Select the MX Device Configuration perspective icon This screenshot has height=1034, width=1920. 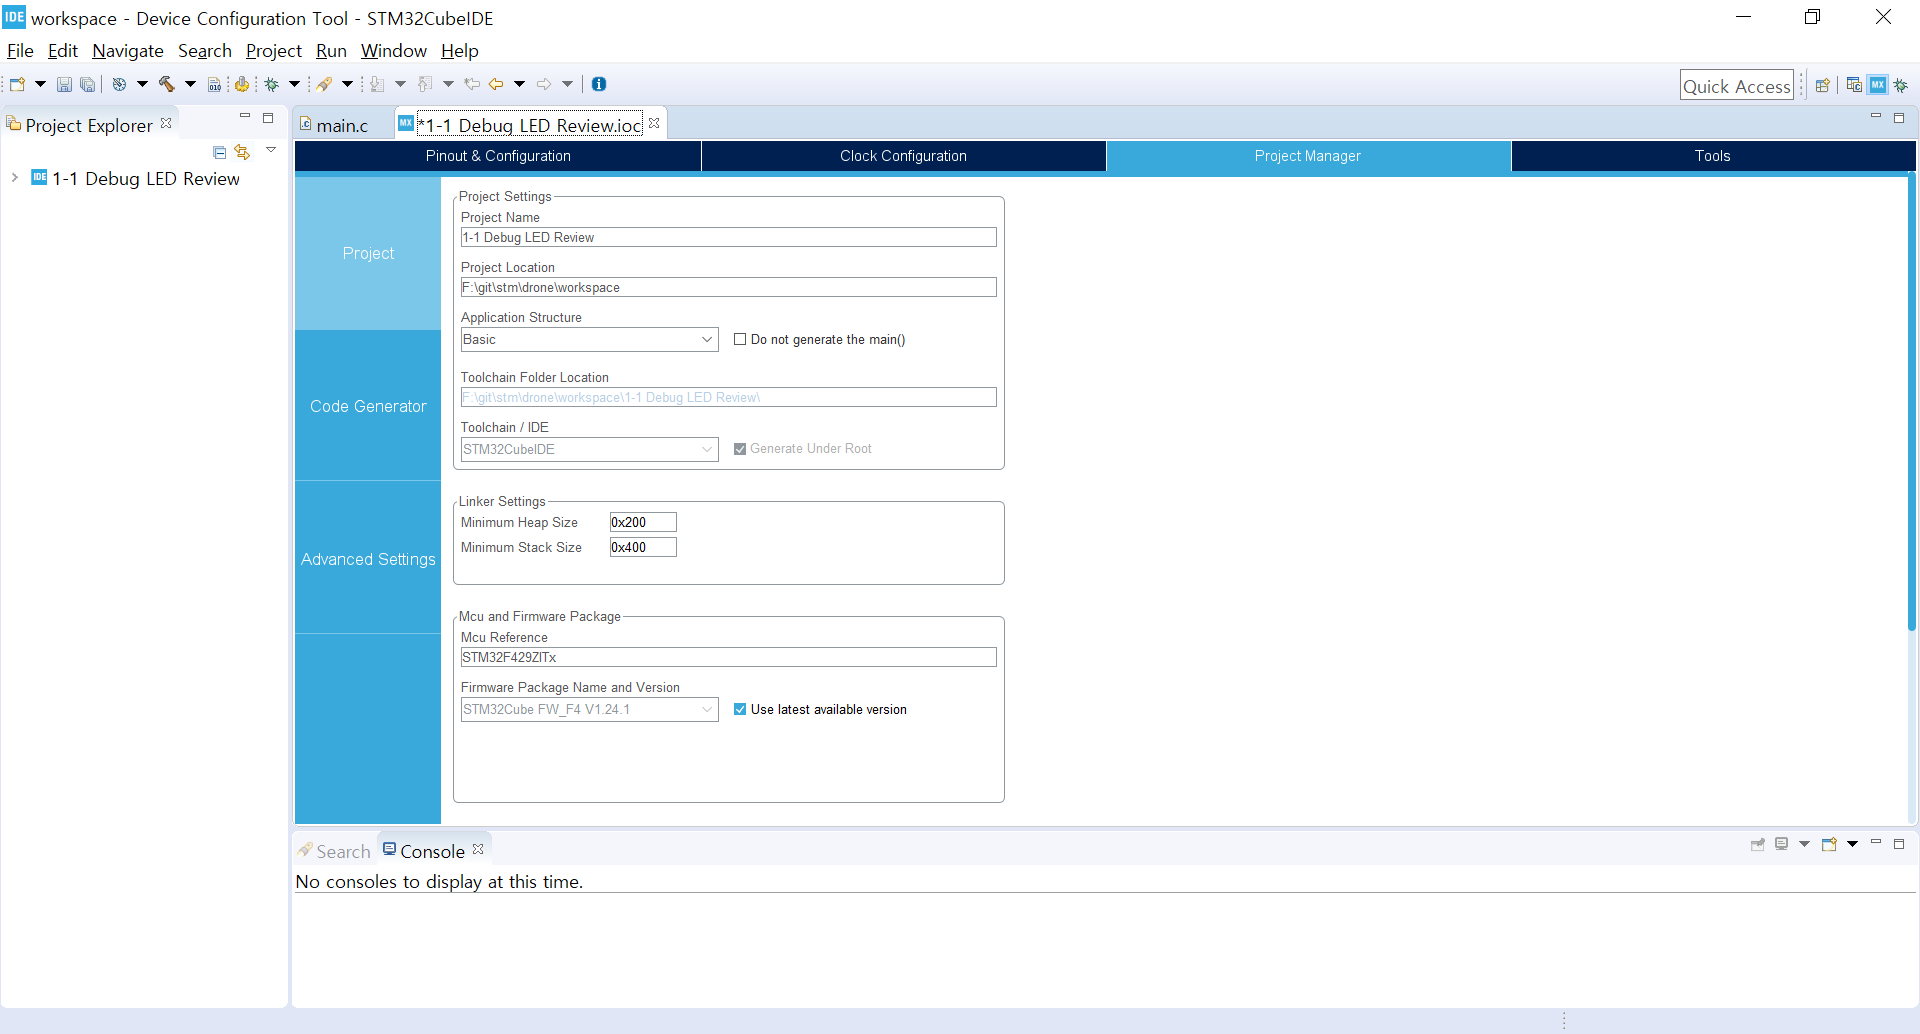pyautogui.click(x=1878, y=85)
